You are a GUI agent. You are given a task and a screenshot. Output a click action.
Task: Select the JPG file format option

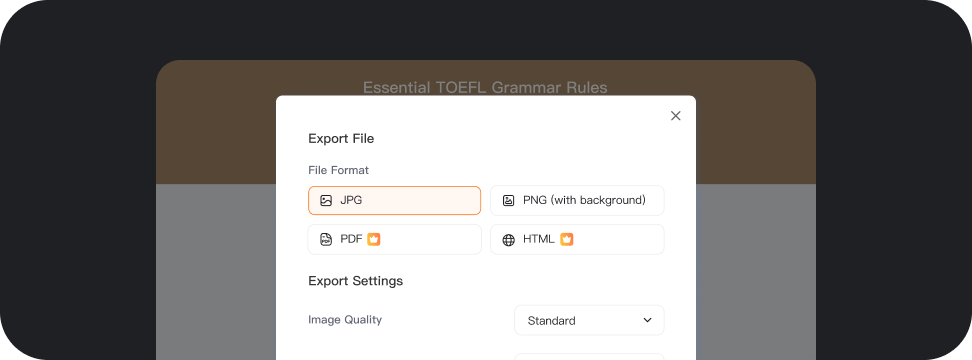[394, 201]
